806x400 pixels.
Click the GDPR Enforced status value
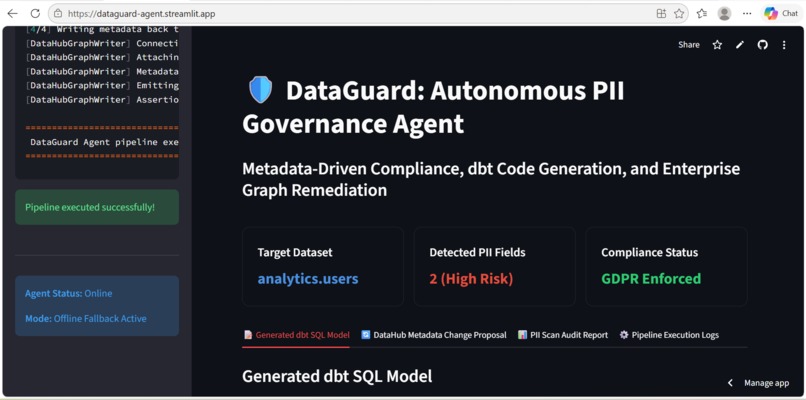(x=651, y=279)
